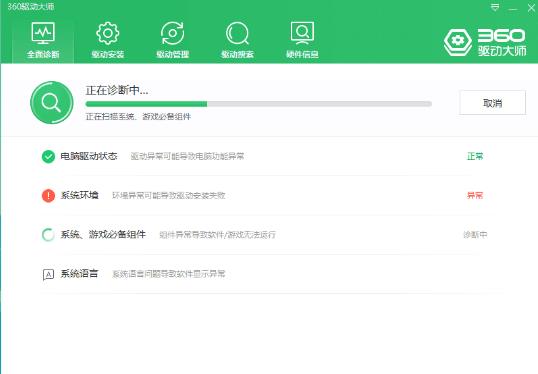Open the title bar dropdown menu icon
This screenshot has height=374, width=538.
495,7
